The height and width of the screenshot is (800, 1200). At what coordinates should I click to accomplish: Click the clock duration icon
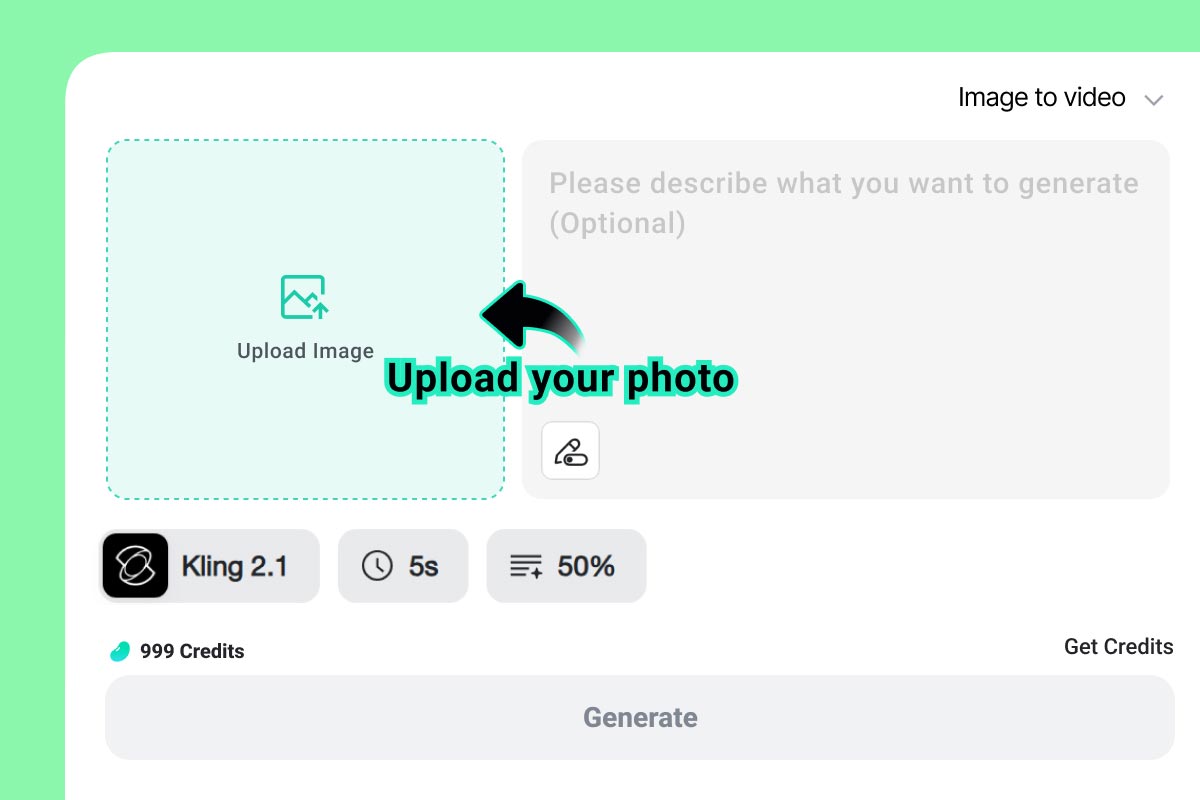pos(377,566)
